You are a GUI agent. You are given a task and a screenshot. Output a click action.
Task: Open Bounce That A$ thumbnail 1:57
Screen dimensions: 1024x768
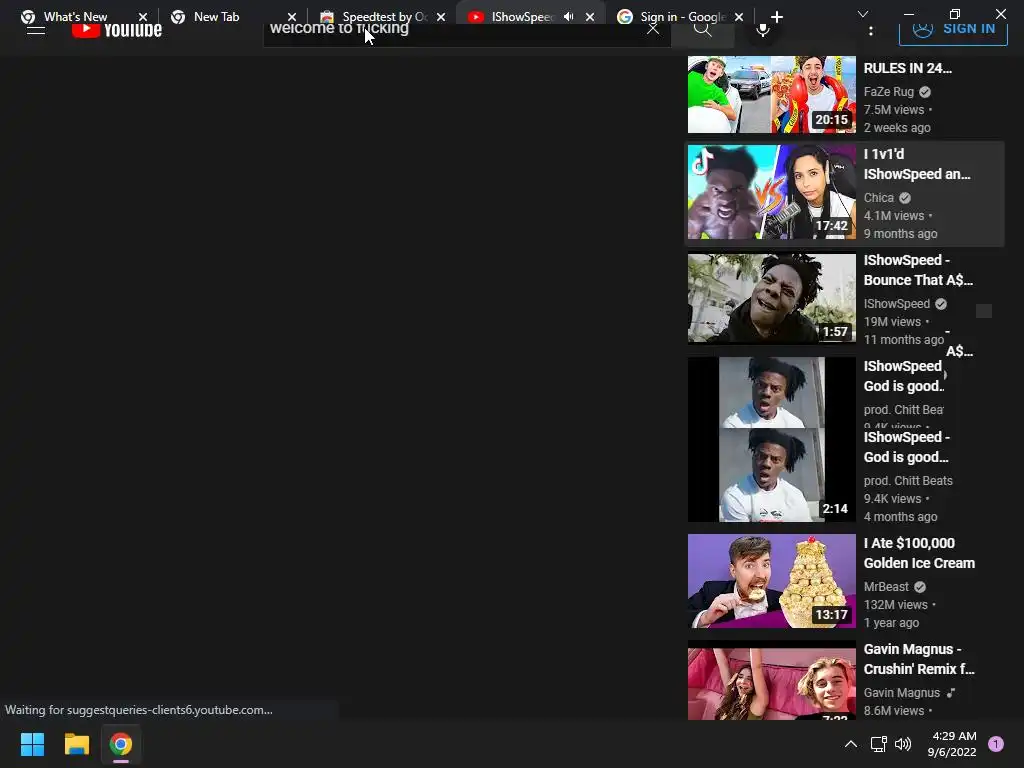771,298
